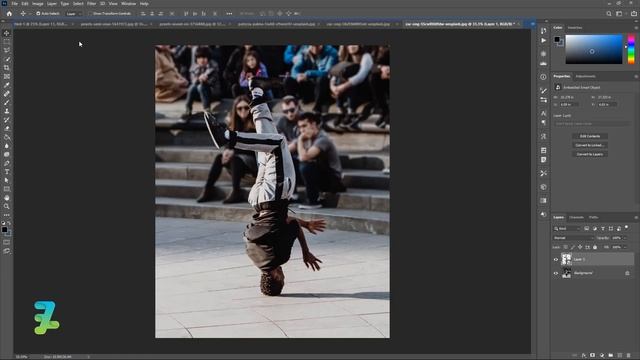Open the Actions panel play icon

coord(543,40)
